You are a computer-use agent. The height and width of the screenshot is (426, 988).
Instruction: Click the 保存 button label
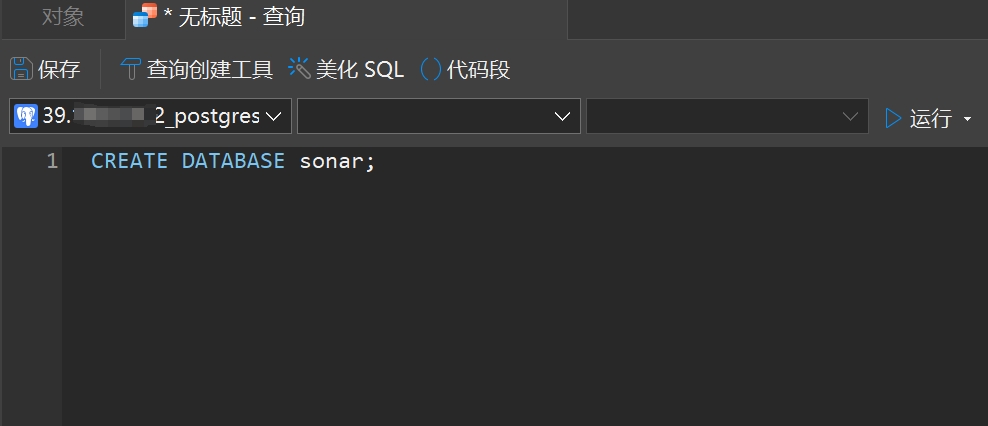[x=59, y=69]
